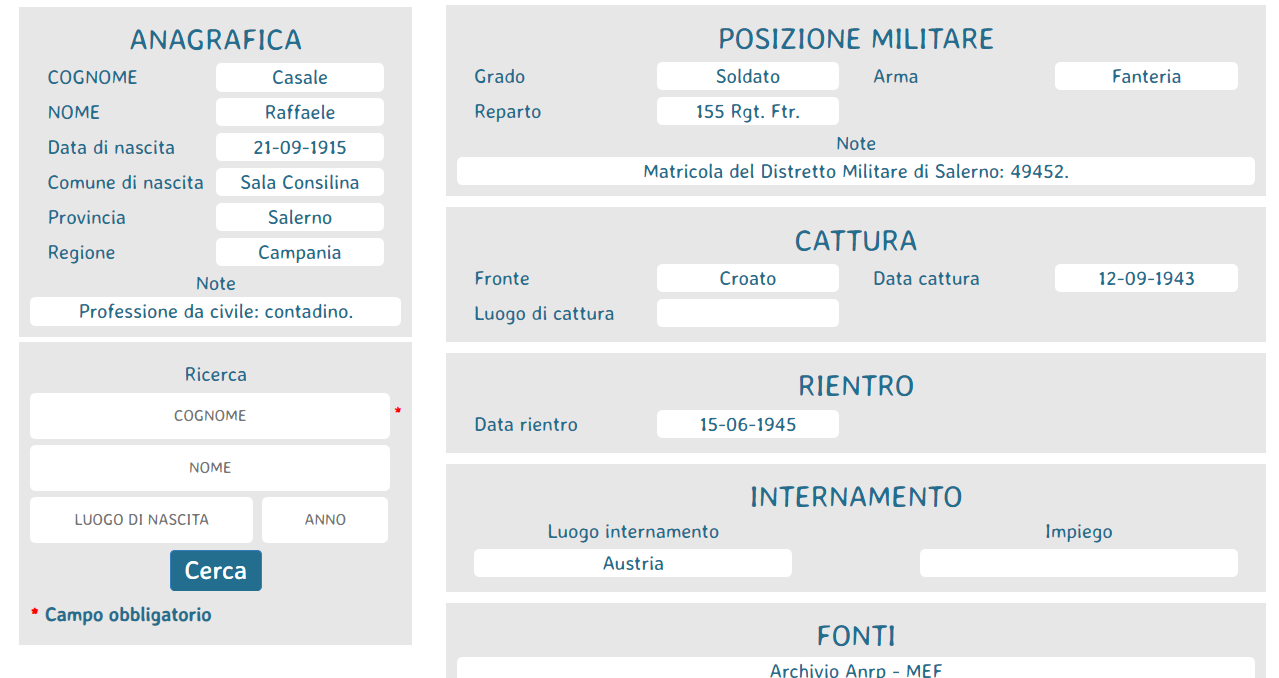Click the Cerca search button
The image size is (1279, 678).
(216, 570)
